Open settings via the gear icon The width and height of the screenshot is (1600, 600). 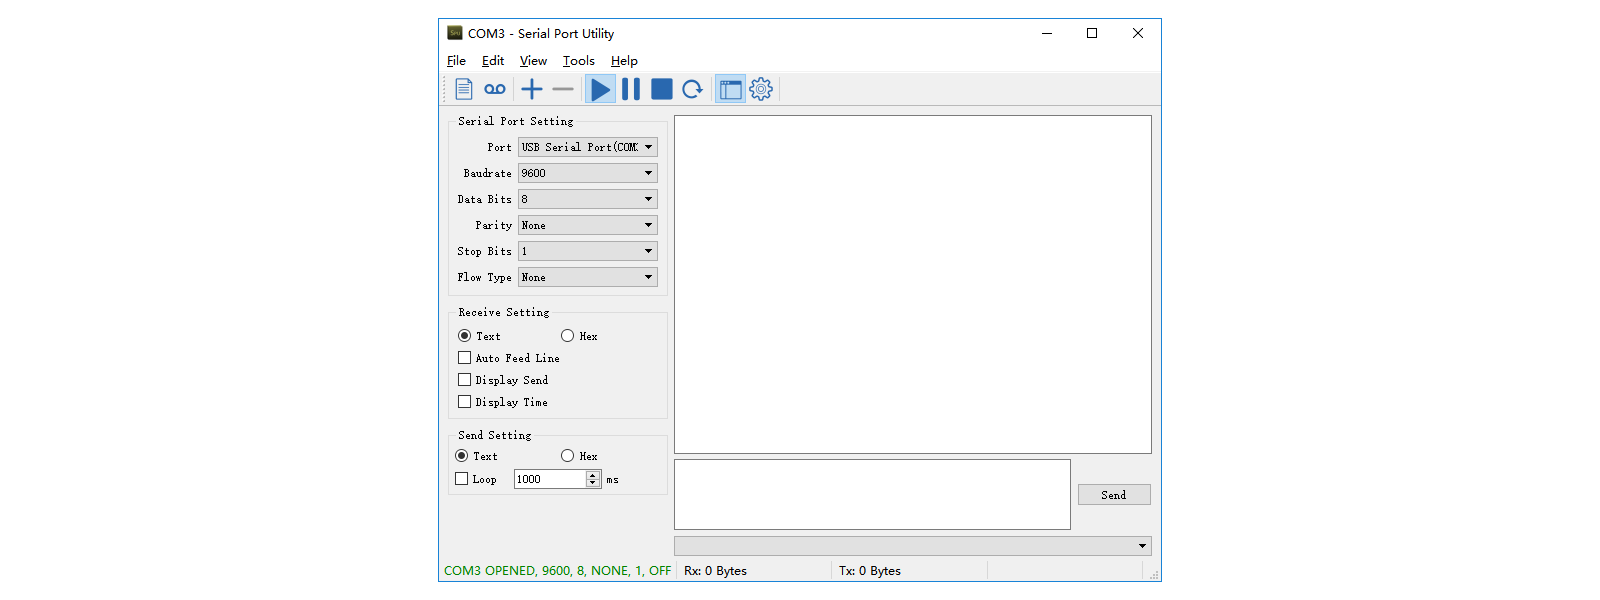click(761, 89)
